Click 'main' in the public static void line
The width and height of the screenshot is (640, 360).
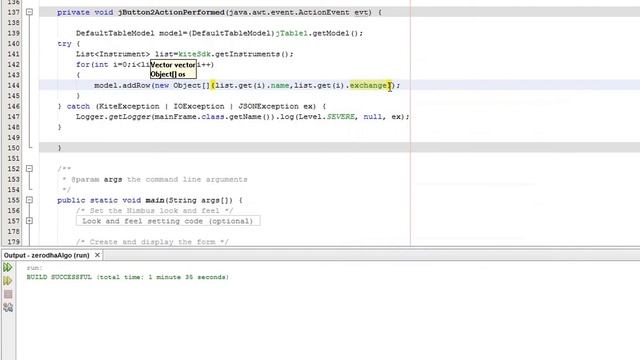pos(155,200)
